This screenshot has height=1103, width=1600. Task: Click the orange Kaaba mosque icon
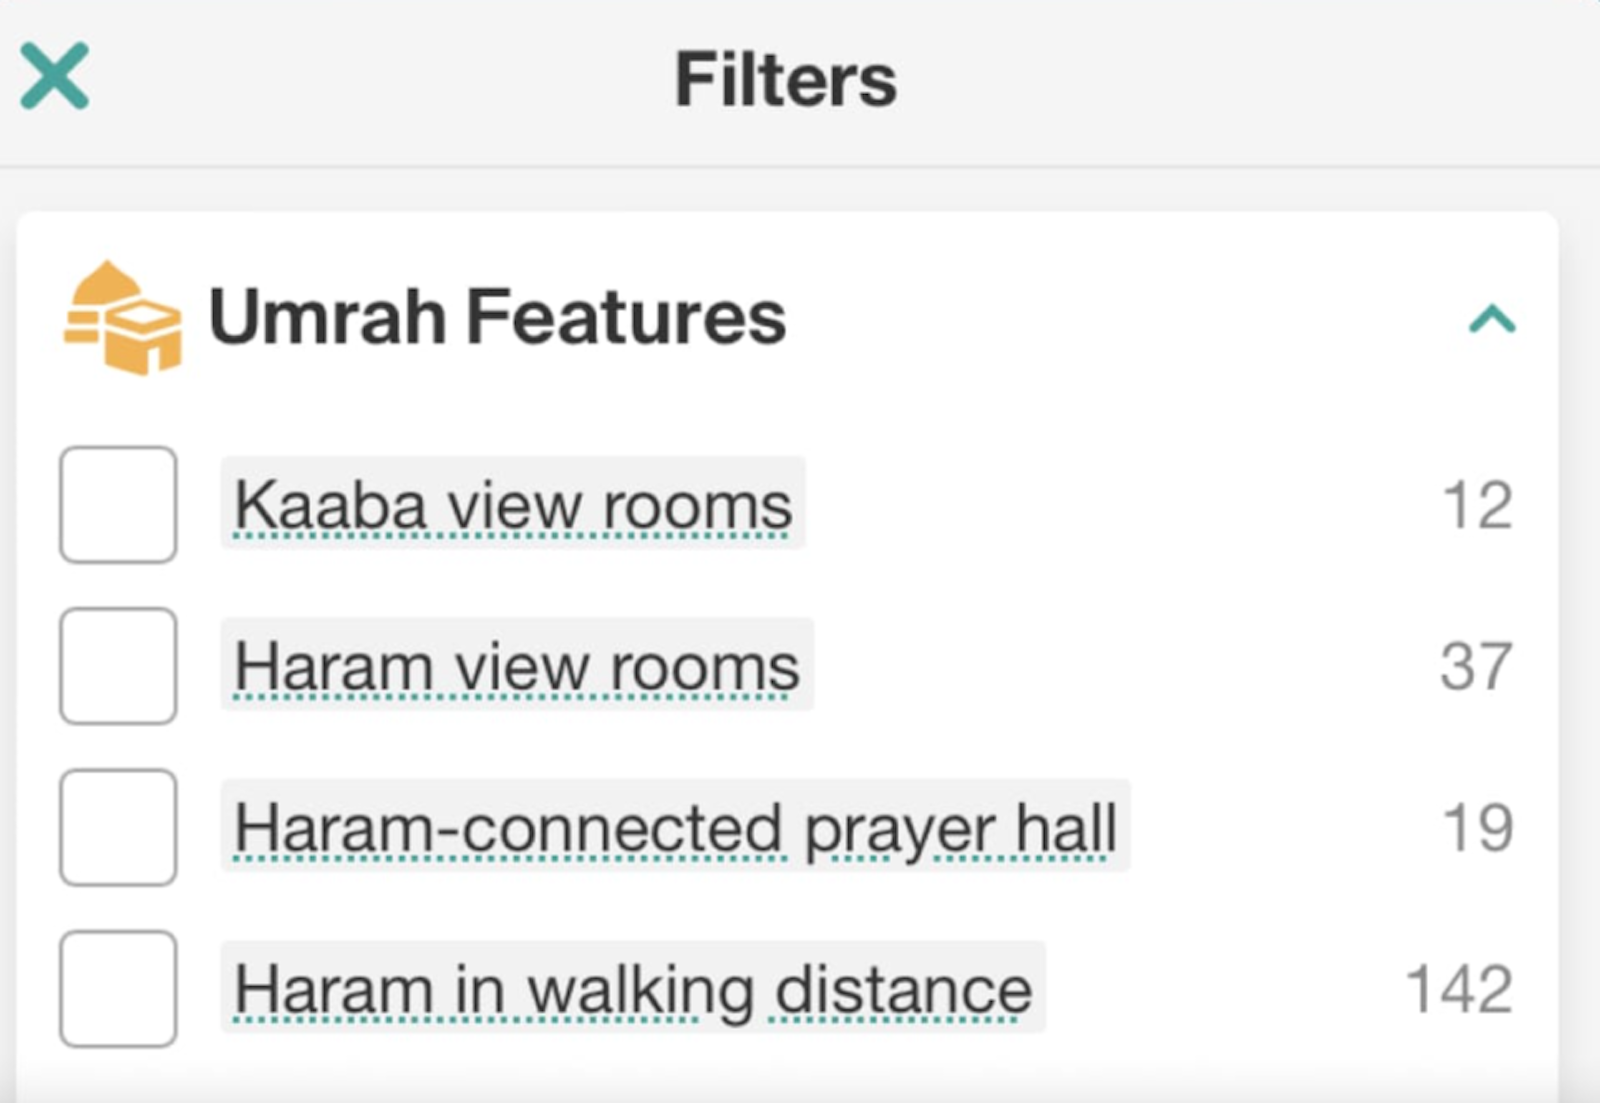(x=122, y=318)
